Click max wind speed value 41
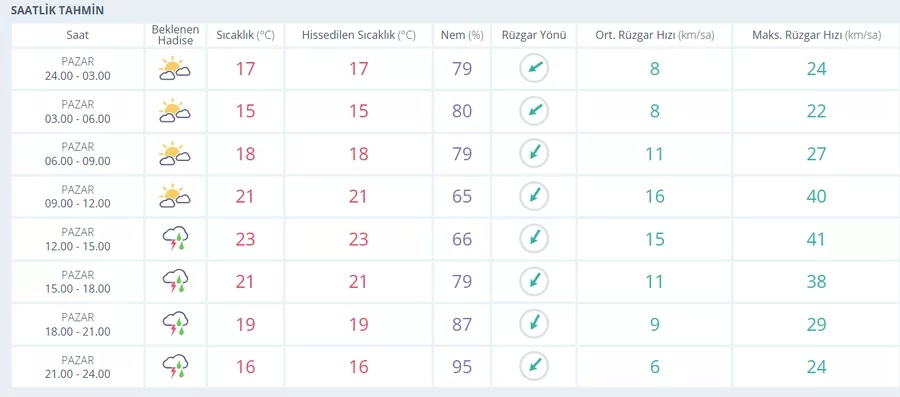The width and height of the screenshot is (900, 397). click(816, 239)
